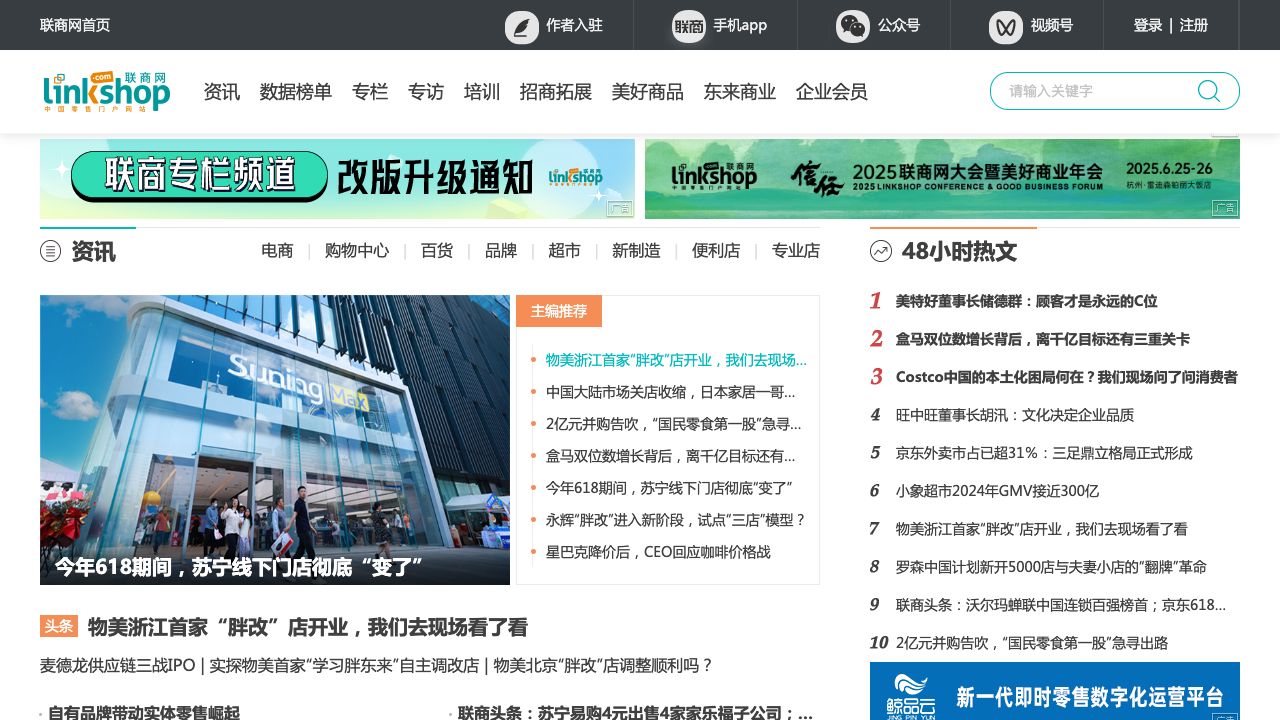Click the feather author-join icon
The image size is (1280, 720).
pyautogui.click(x=521, y=27)
